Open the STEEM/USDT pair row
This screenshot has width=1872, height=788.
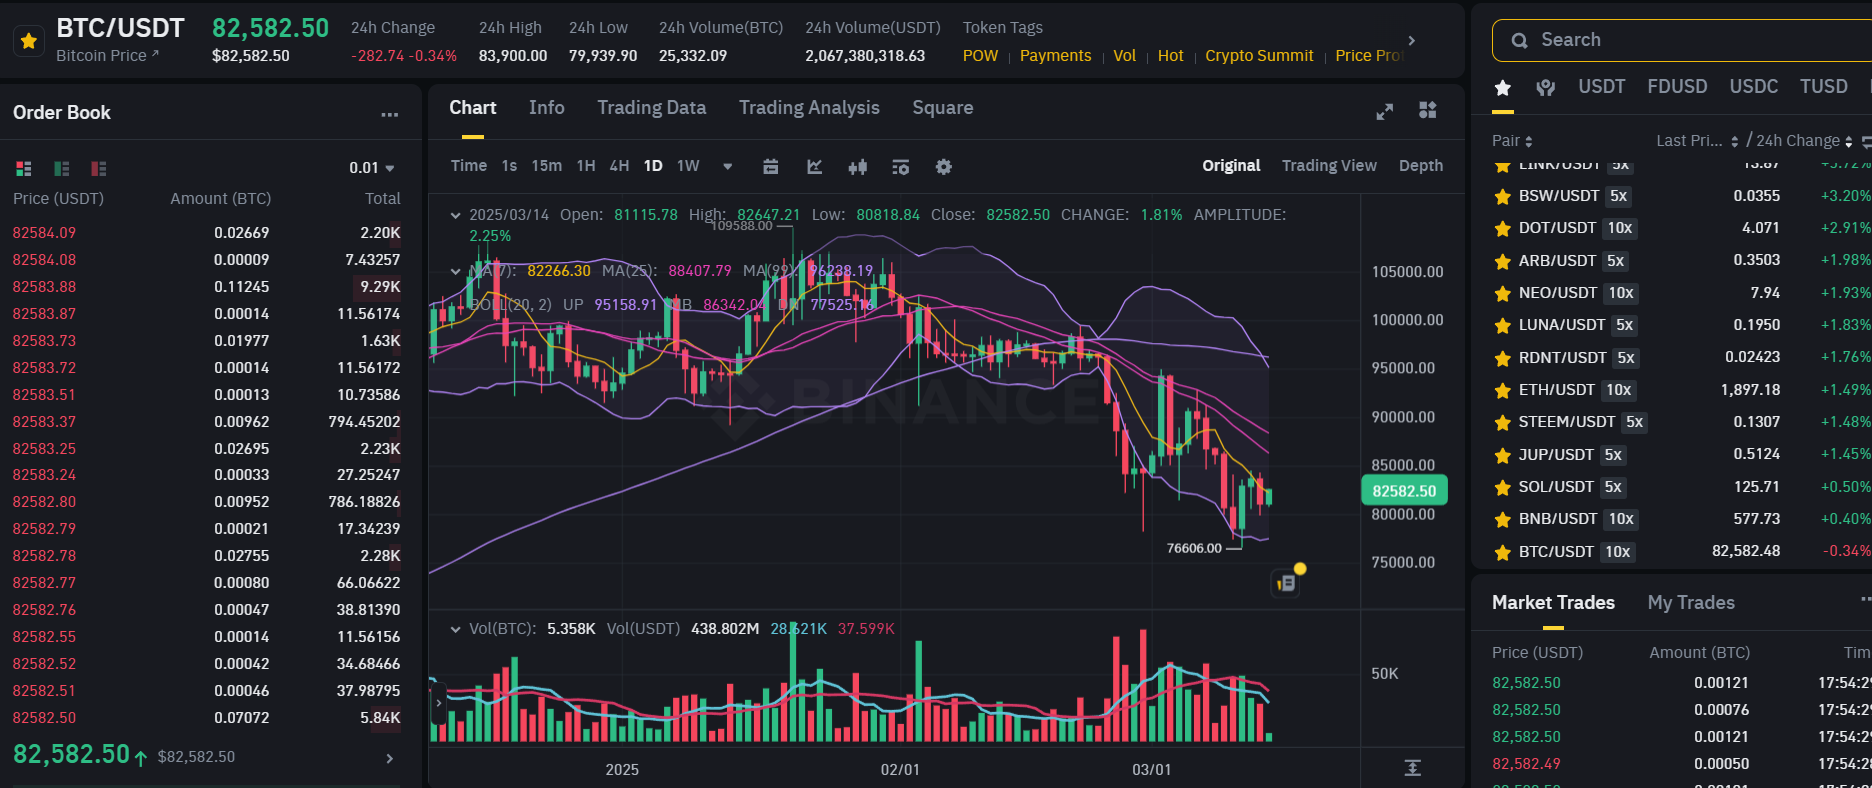coord(1680,422)
